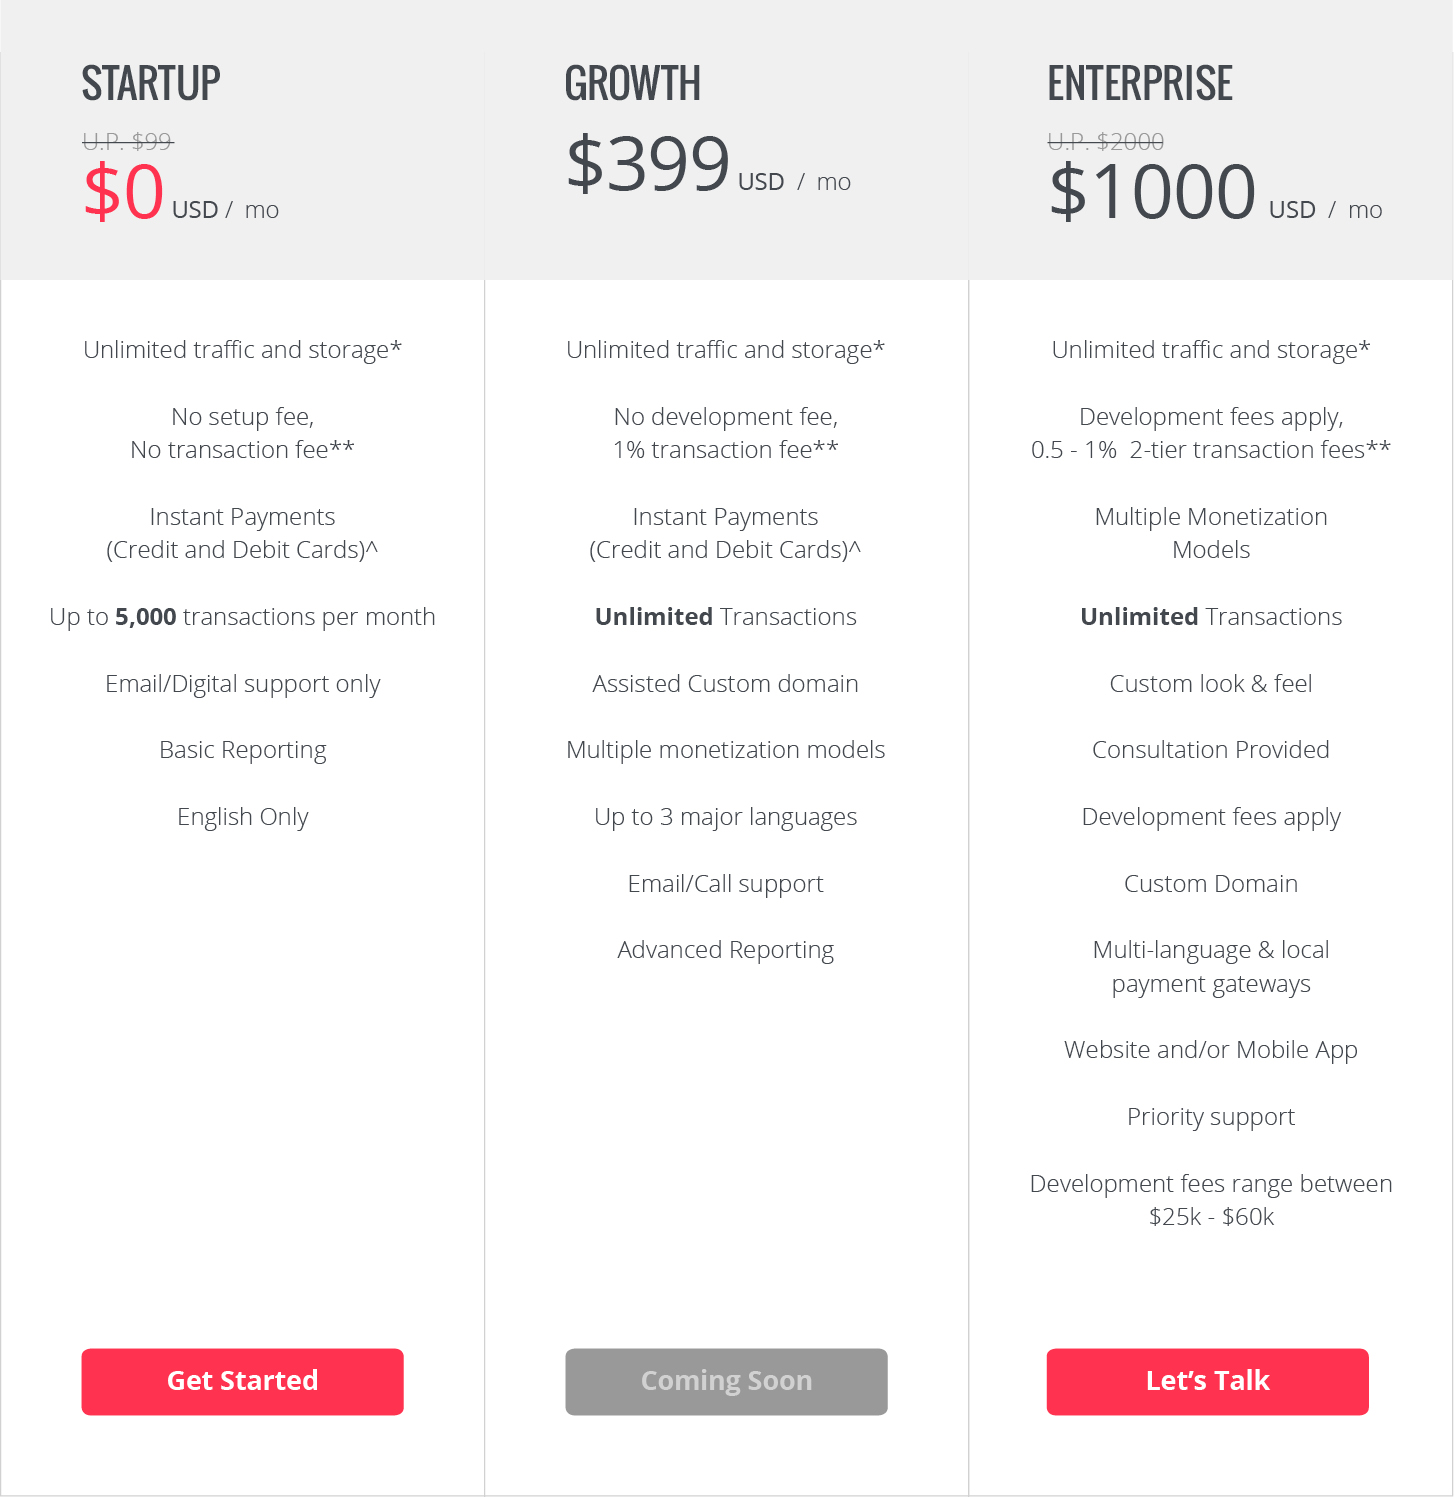The image size is (1454, 1497).
Task: Select the GROWTH plan heading
Action: tap(632, 83)
